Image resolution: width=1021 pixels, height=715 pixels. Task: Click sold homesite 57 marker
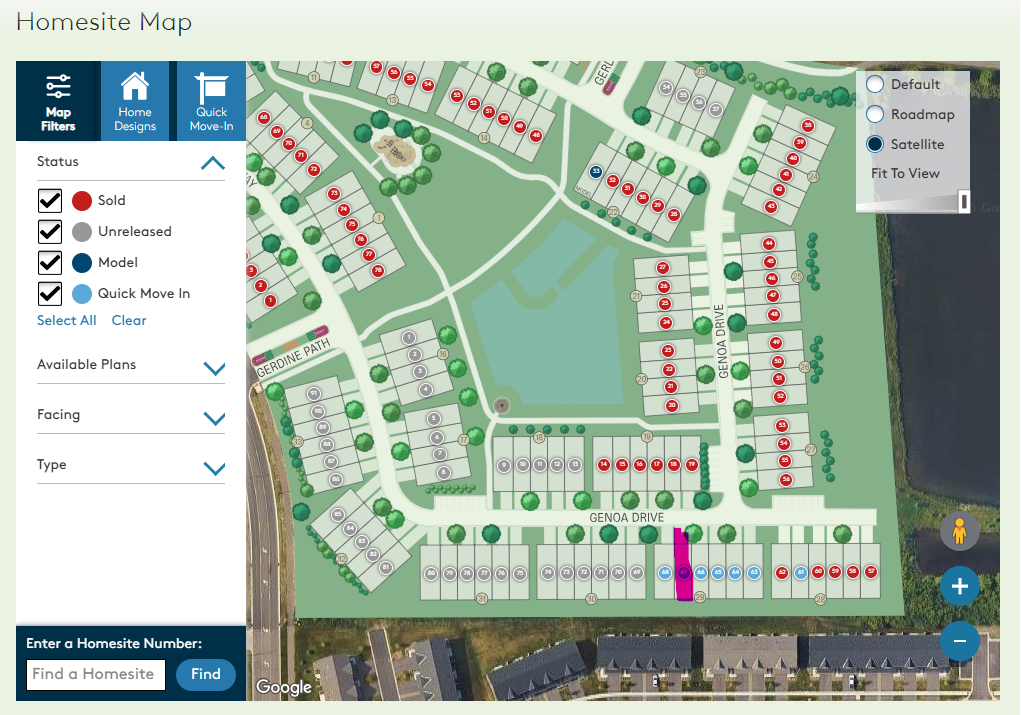[871, 572]
